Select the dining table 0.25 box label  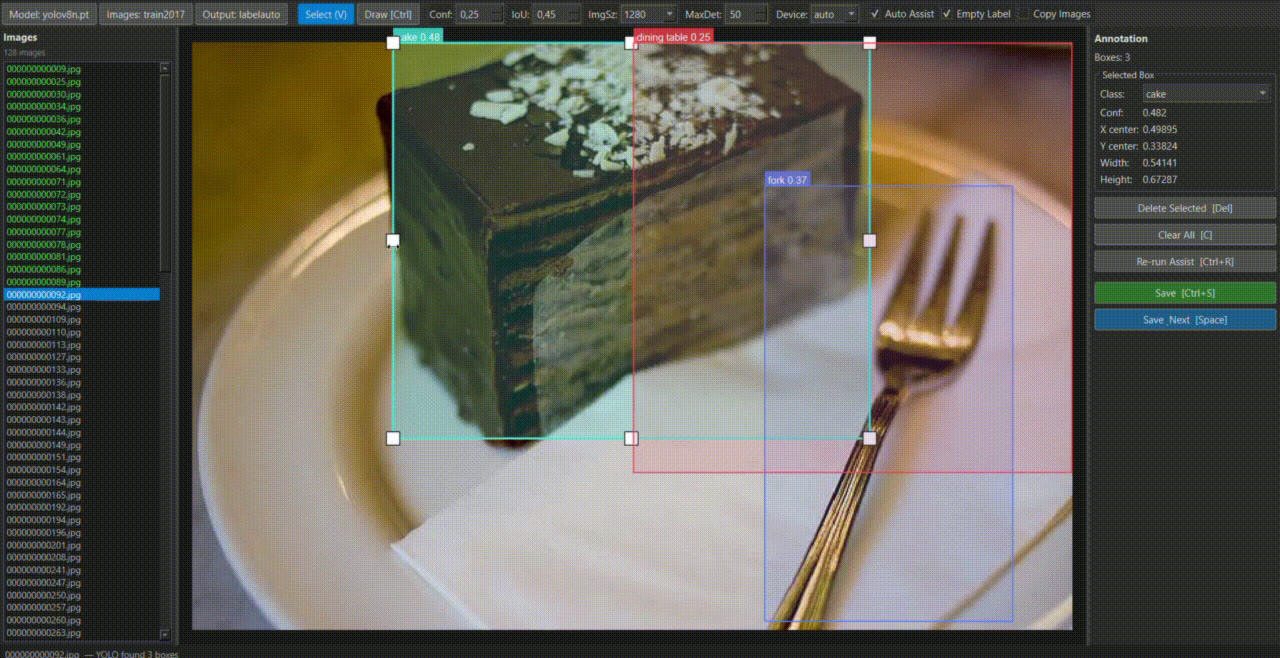tap(673, 37)
